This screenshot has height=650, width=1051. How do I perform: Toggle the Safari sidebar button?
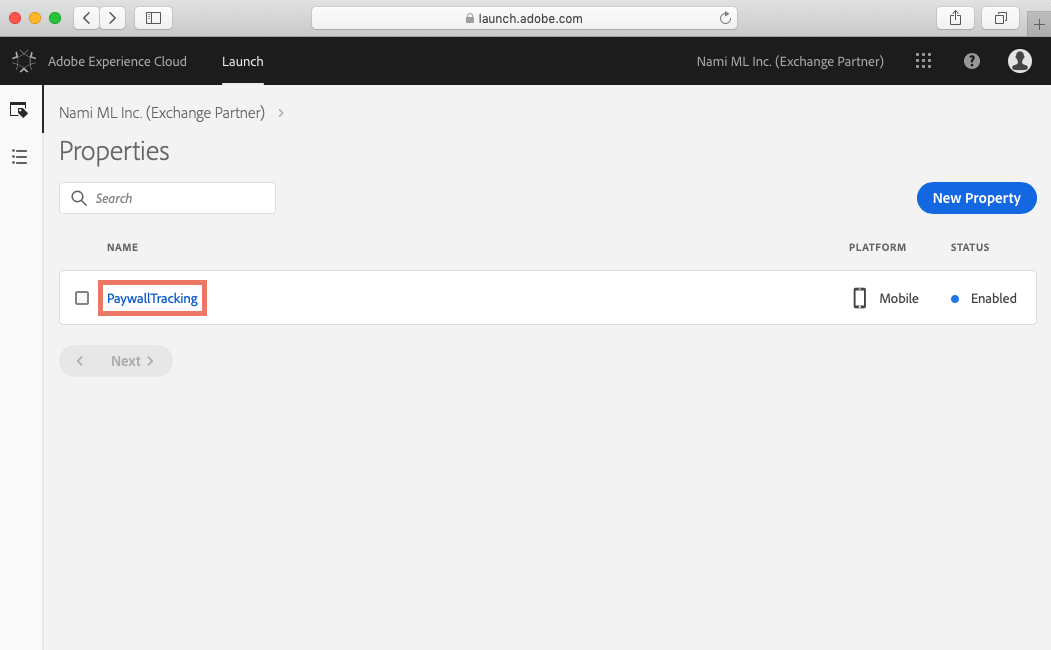point(153,18)
